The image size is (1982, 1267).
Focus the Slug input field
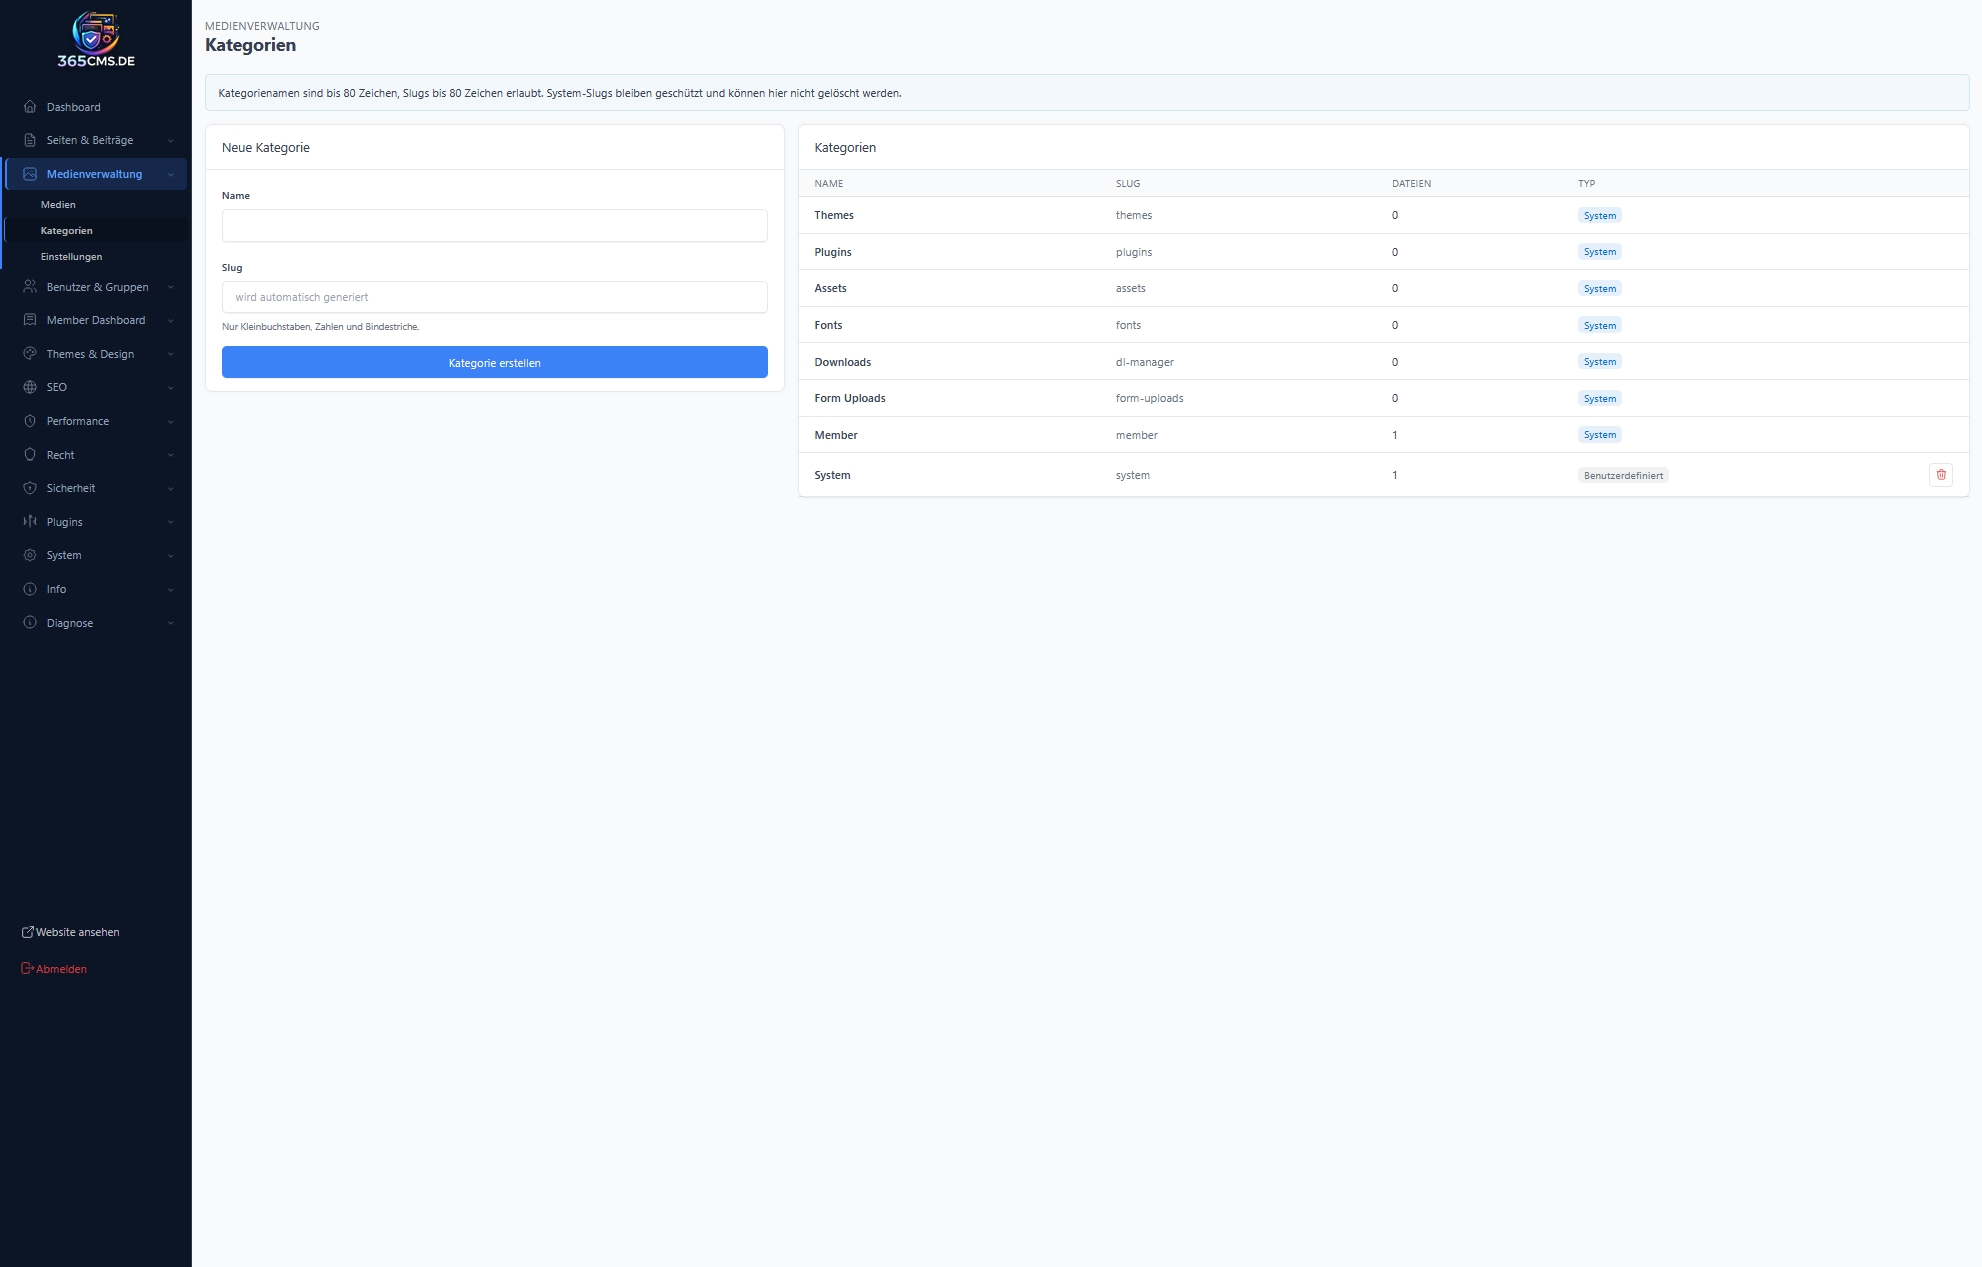[494, 297]
